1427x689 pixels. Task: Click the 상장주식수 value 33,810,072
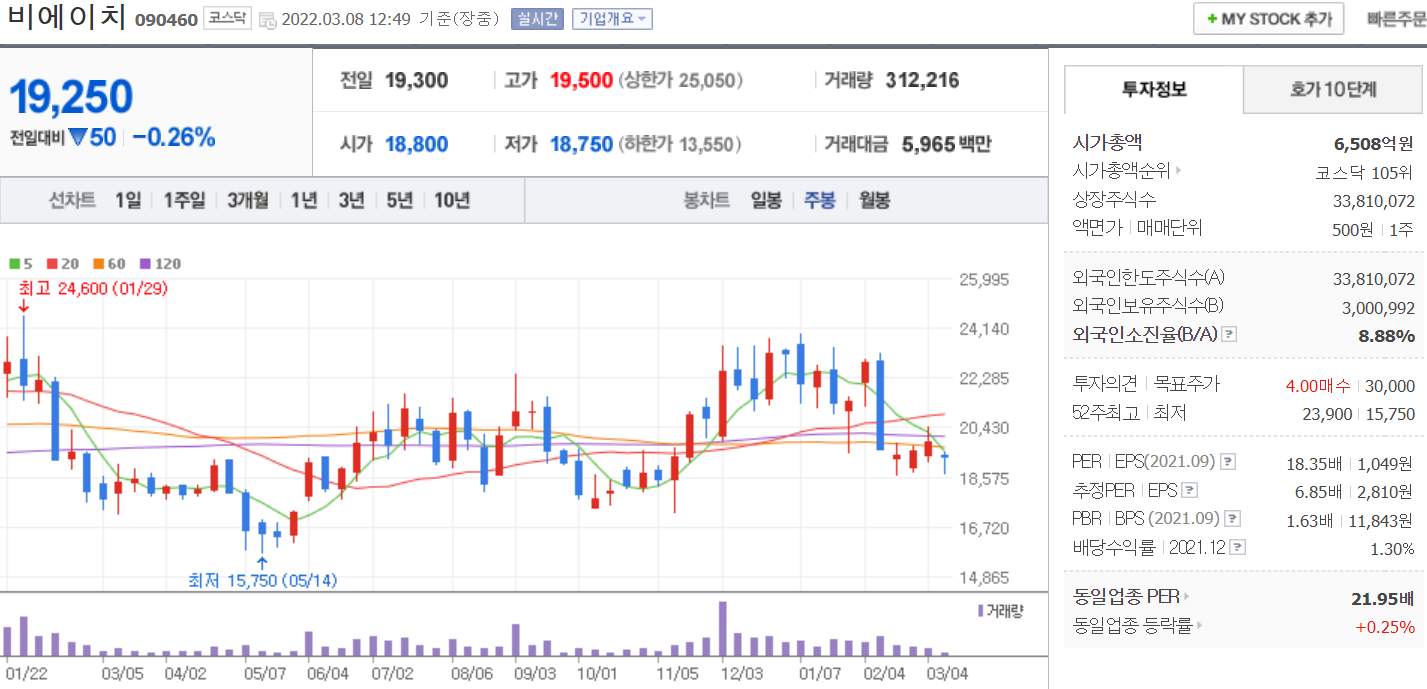point(1374,200)
